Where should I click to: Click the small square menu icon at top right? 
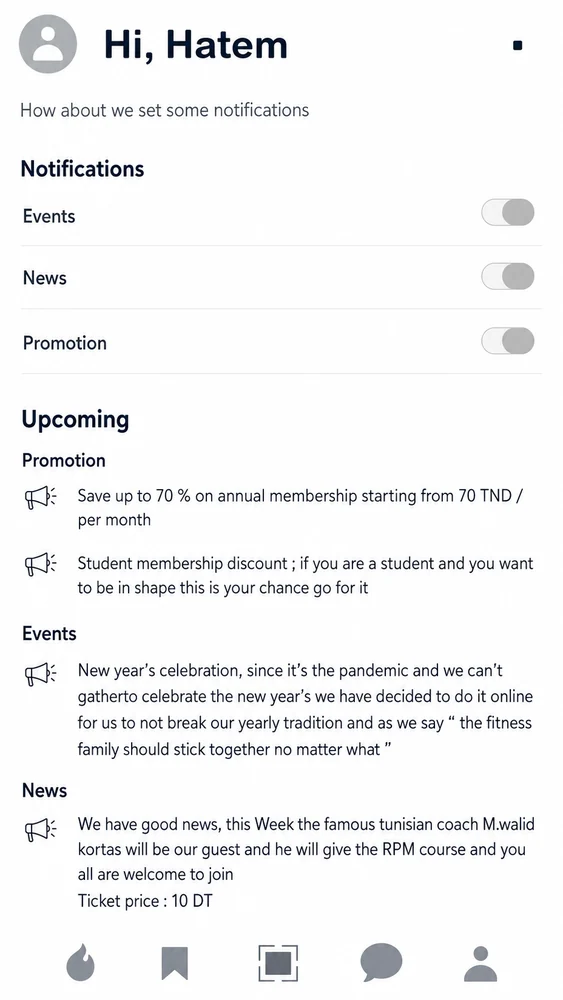click(518, 45)
